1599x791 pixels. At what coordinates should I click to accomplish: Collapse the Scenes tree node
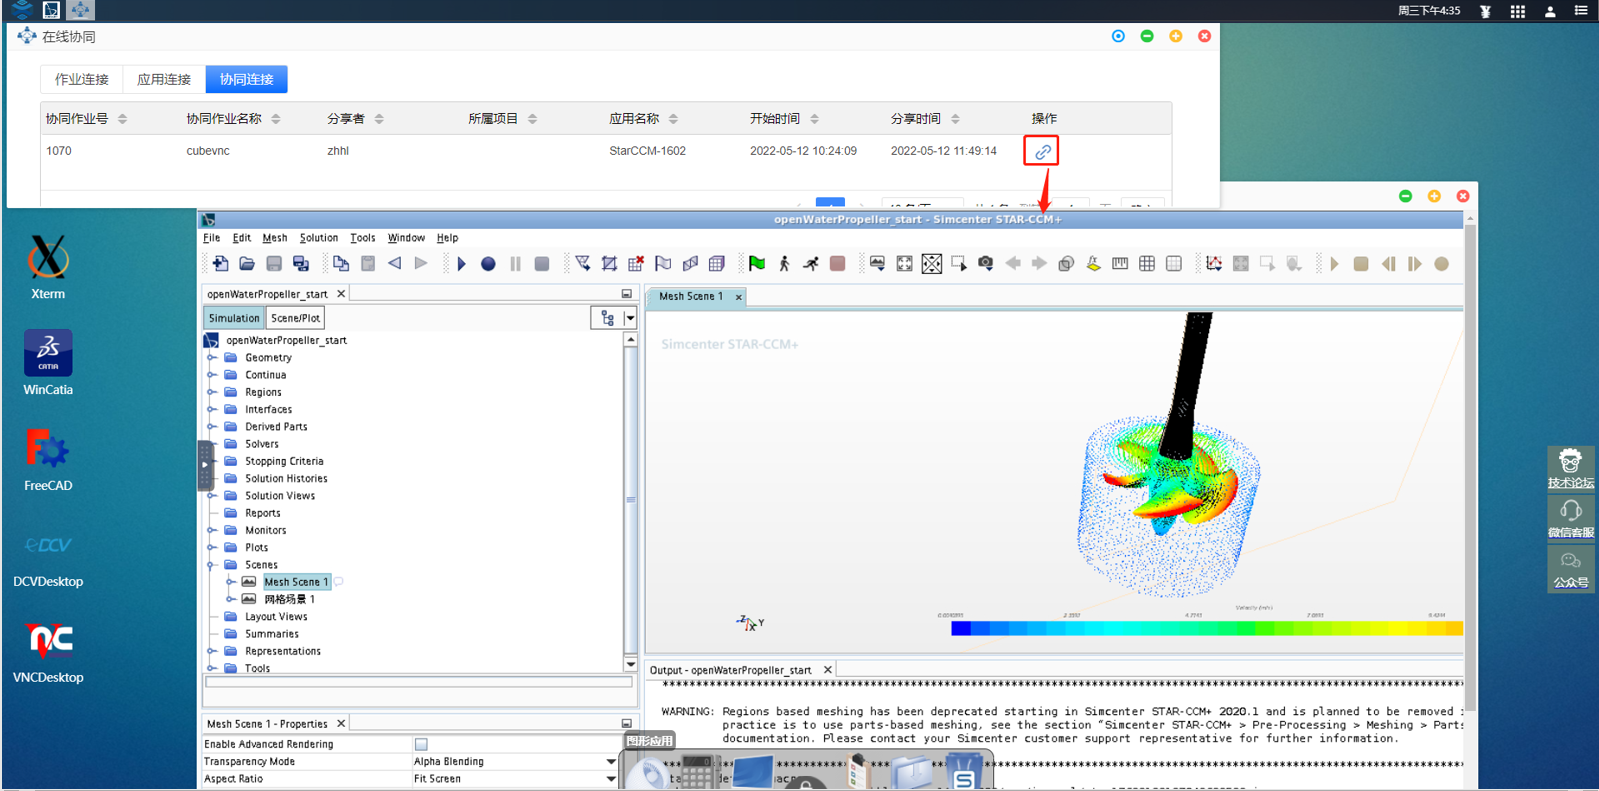pyautogui.click(x=212, y=565)
